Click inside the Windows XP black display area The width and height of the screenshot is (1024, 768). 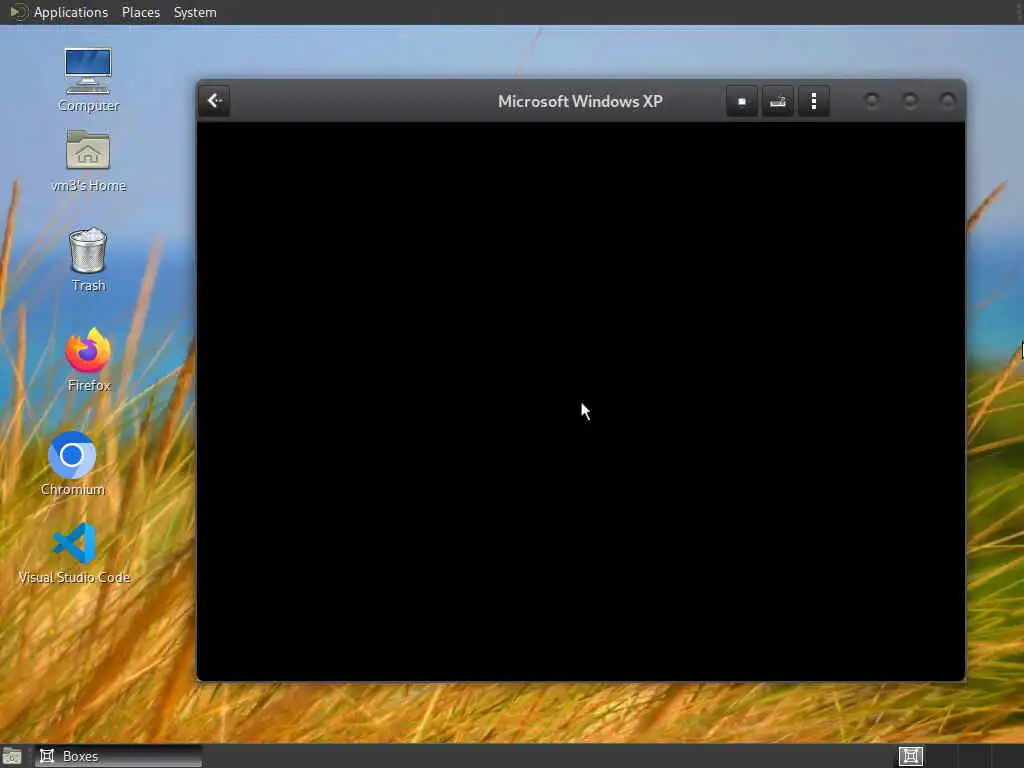pos(581,401)
